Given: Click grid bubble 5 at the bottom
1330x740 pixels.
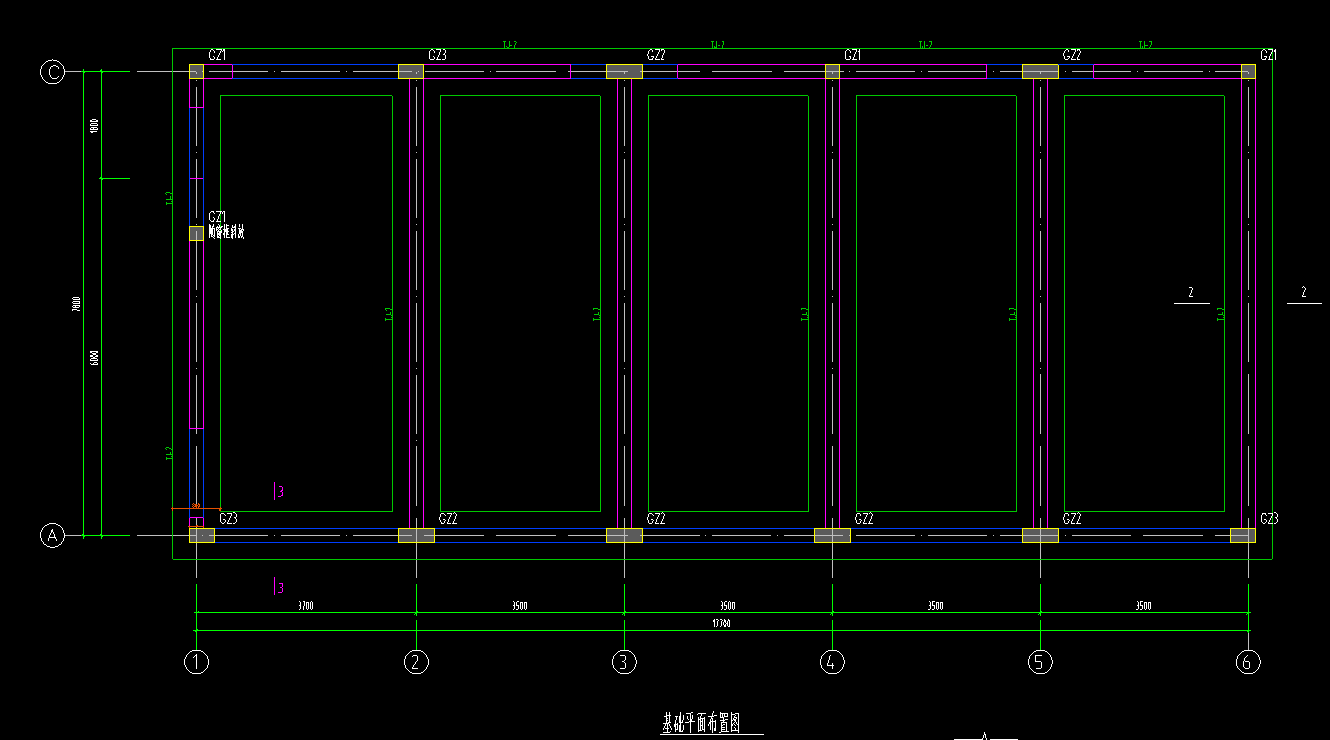Looking at the screenshot, I should point(1040,662).
